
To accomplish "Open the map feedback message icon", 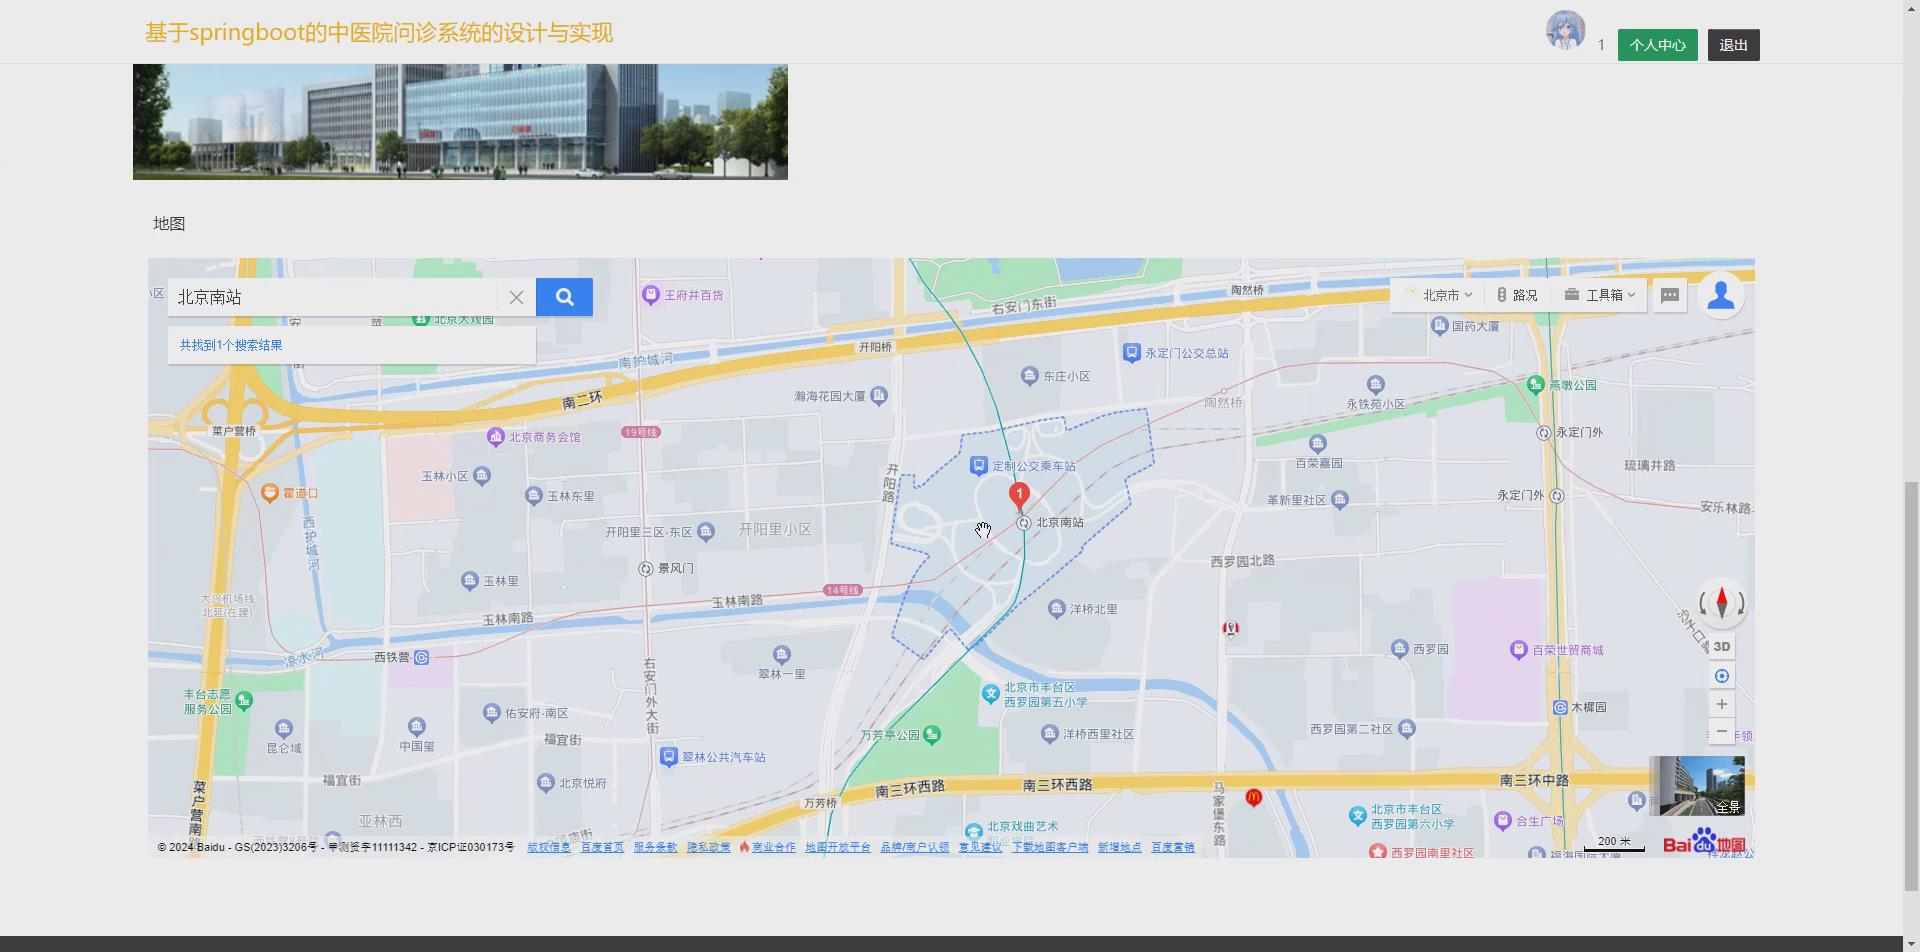I will [1670, 295].
